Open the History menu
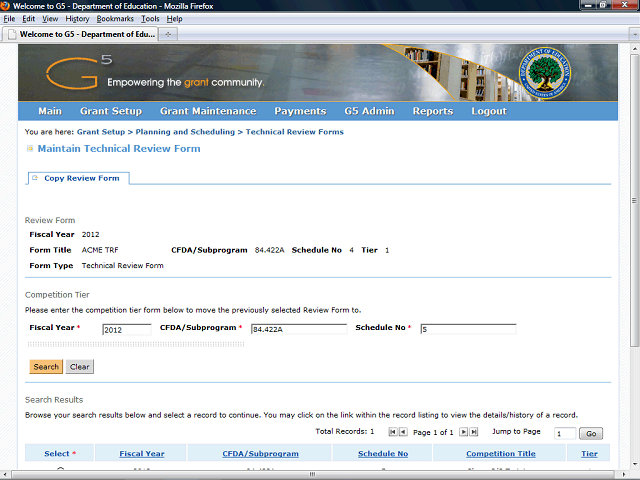This screenshot has width=640, height=480. point(77,19)
